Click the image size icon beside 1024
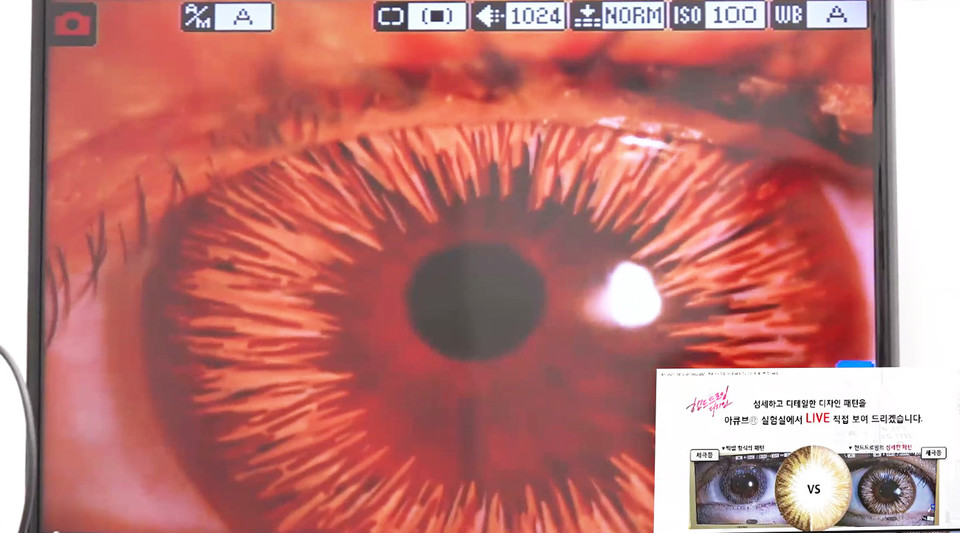 pyautogui.click(x=488, y=16)
